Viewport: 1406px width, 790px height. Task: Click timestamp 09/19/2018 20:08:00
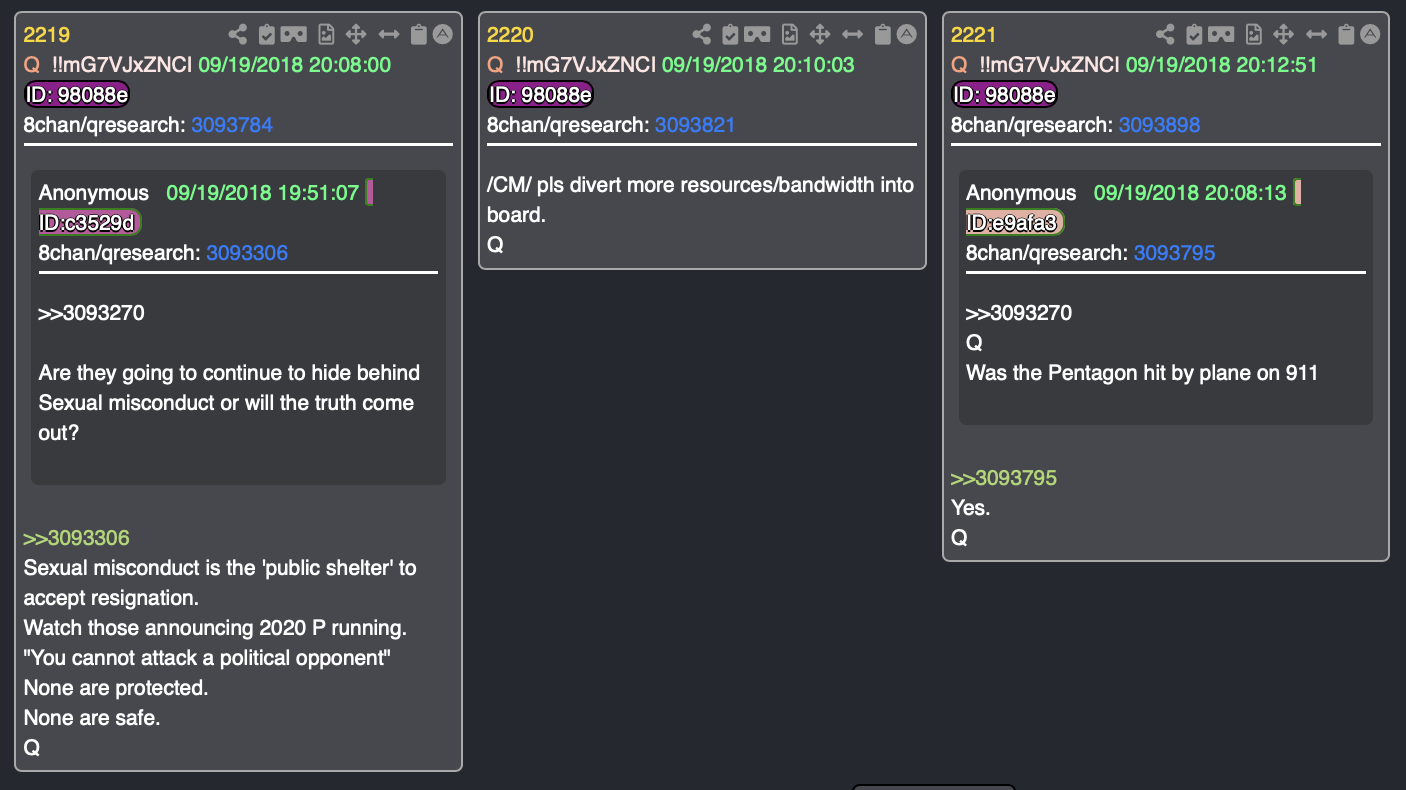(x=294, y=65)
